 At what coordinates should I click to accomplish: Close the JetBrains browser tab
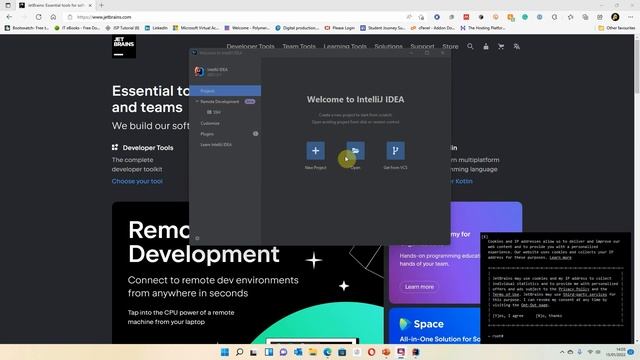(90, 5)
